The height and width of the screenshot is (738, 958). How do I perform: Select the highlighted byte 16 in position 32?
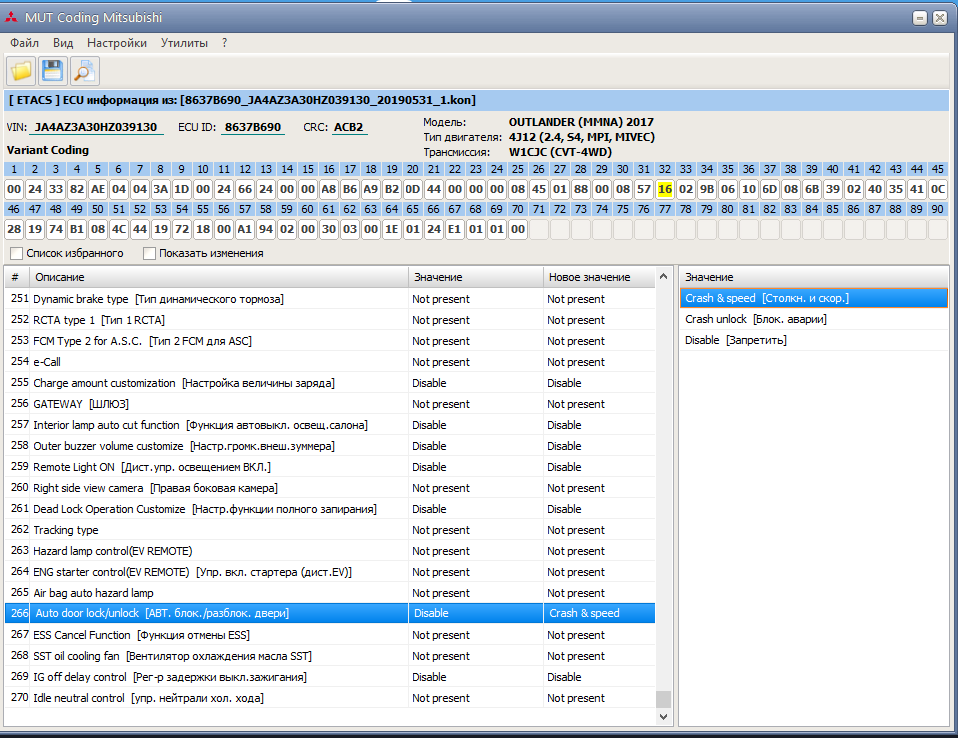coord(665,189)
